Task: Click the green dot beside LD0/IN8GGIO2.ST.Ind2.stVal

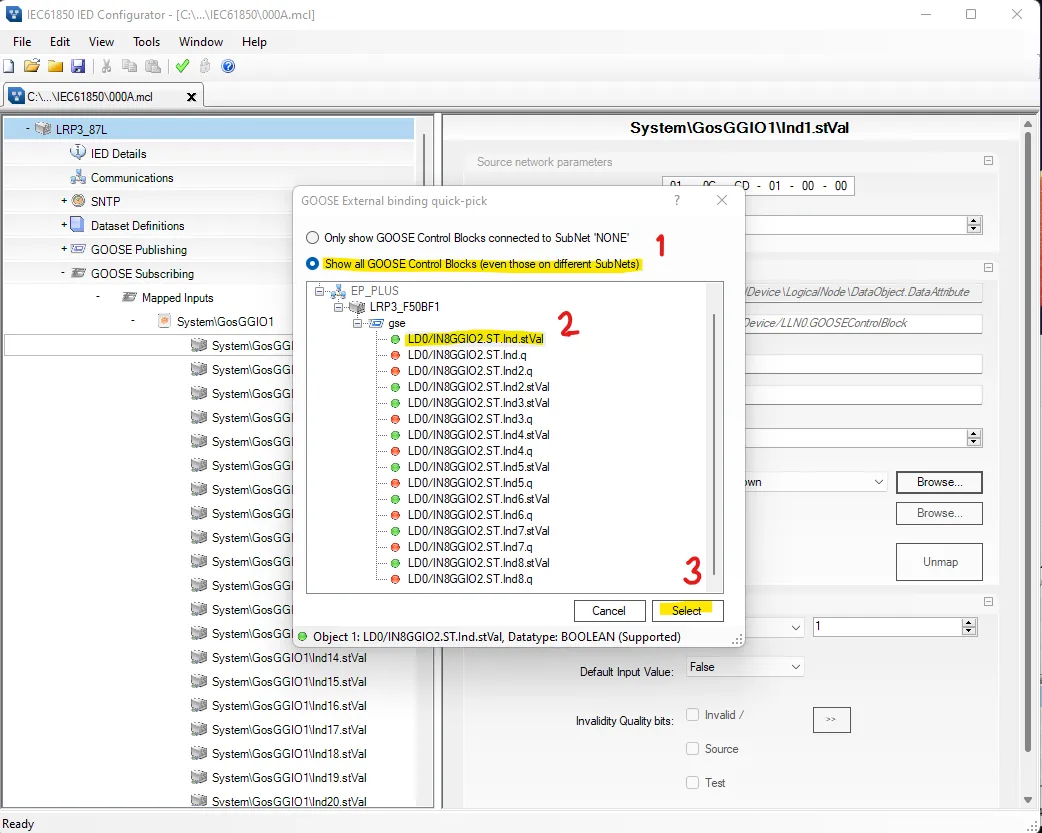Action: [395, 387]
